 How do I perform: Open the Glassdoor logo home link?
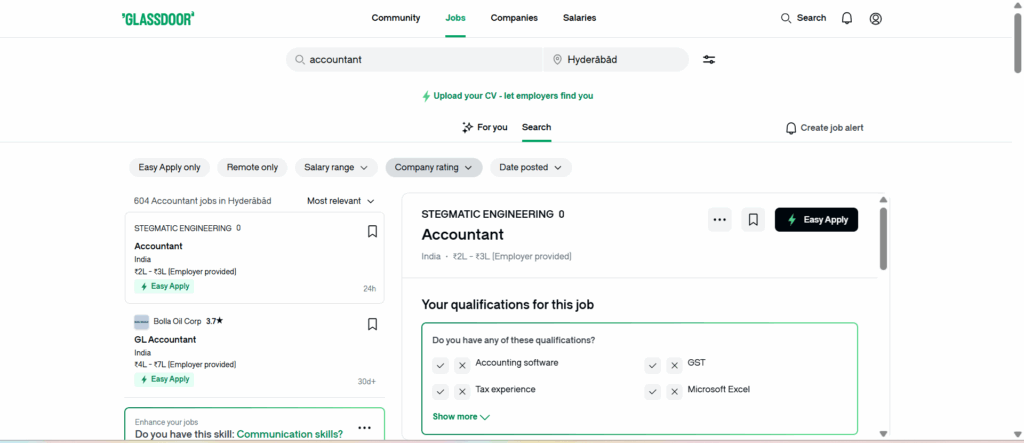coord(158,18)
